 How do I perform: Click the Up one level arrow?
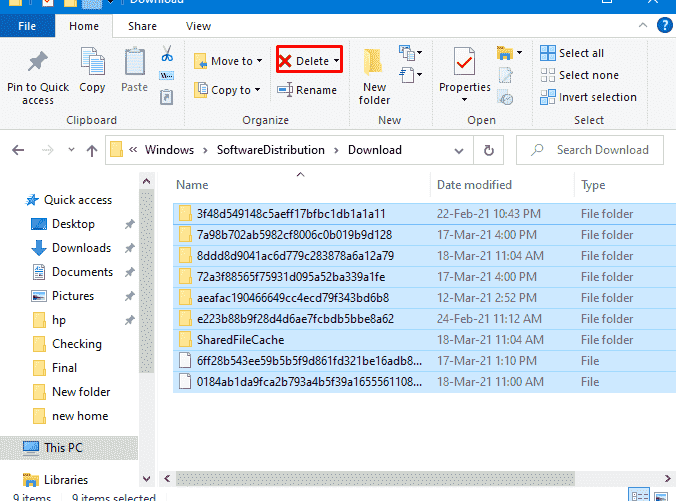(91, 150)
